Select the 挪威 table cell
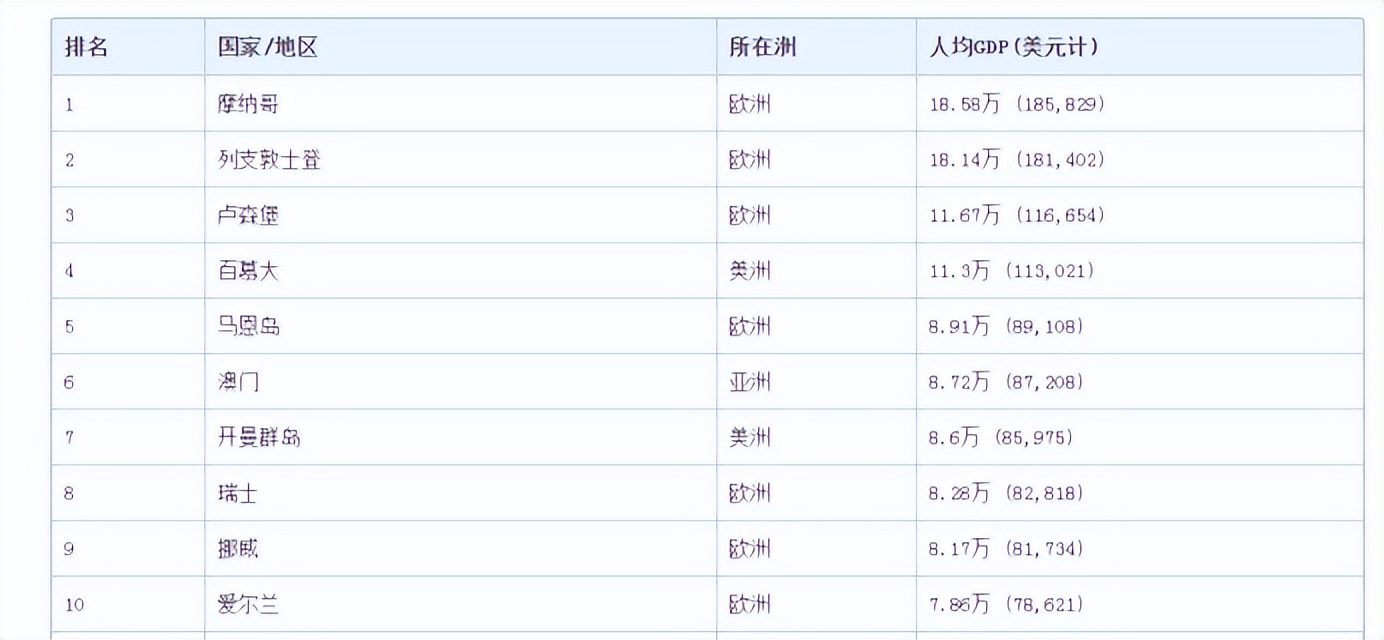Image resolution: width=1384 pixels, height=640 pixels. [238, 548]
